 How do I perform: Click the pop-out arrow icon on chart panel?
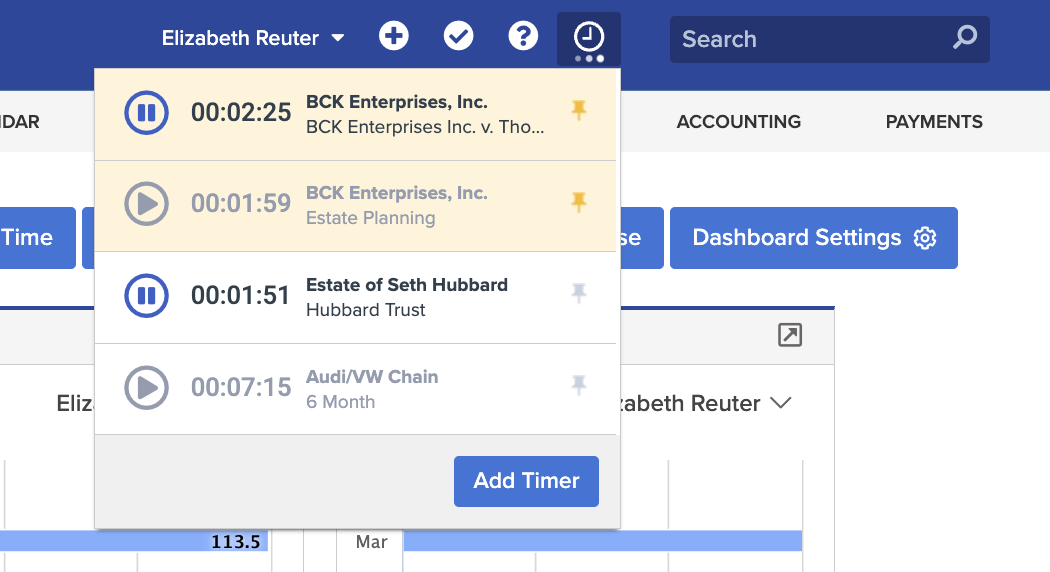[790, 334]
